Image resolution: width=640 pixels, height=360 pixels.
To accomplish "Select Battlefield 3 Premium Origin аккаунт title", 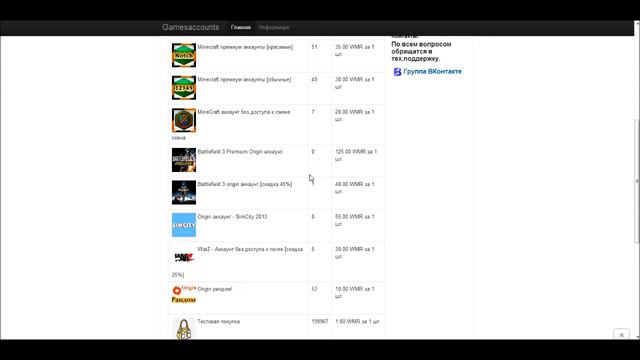I will point(240,151).
